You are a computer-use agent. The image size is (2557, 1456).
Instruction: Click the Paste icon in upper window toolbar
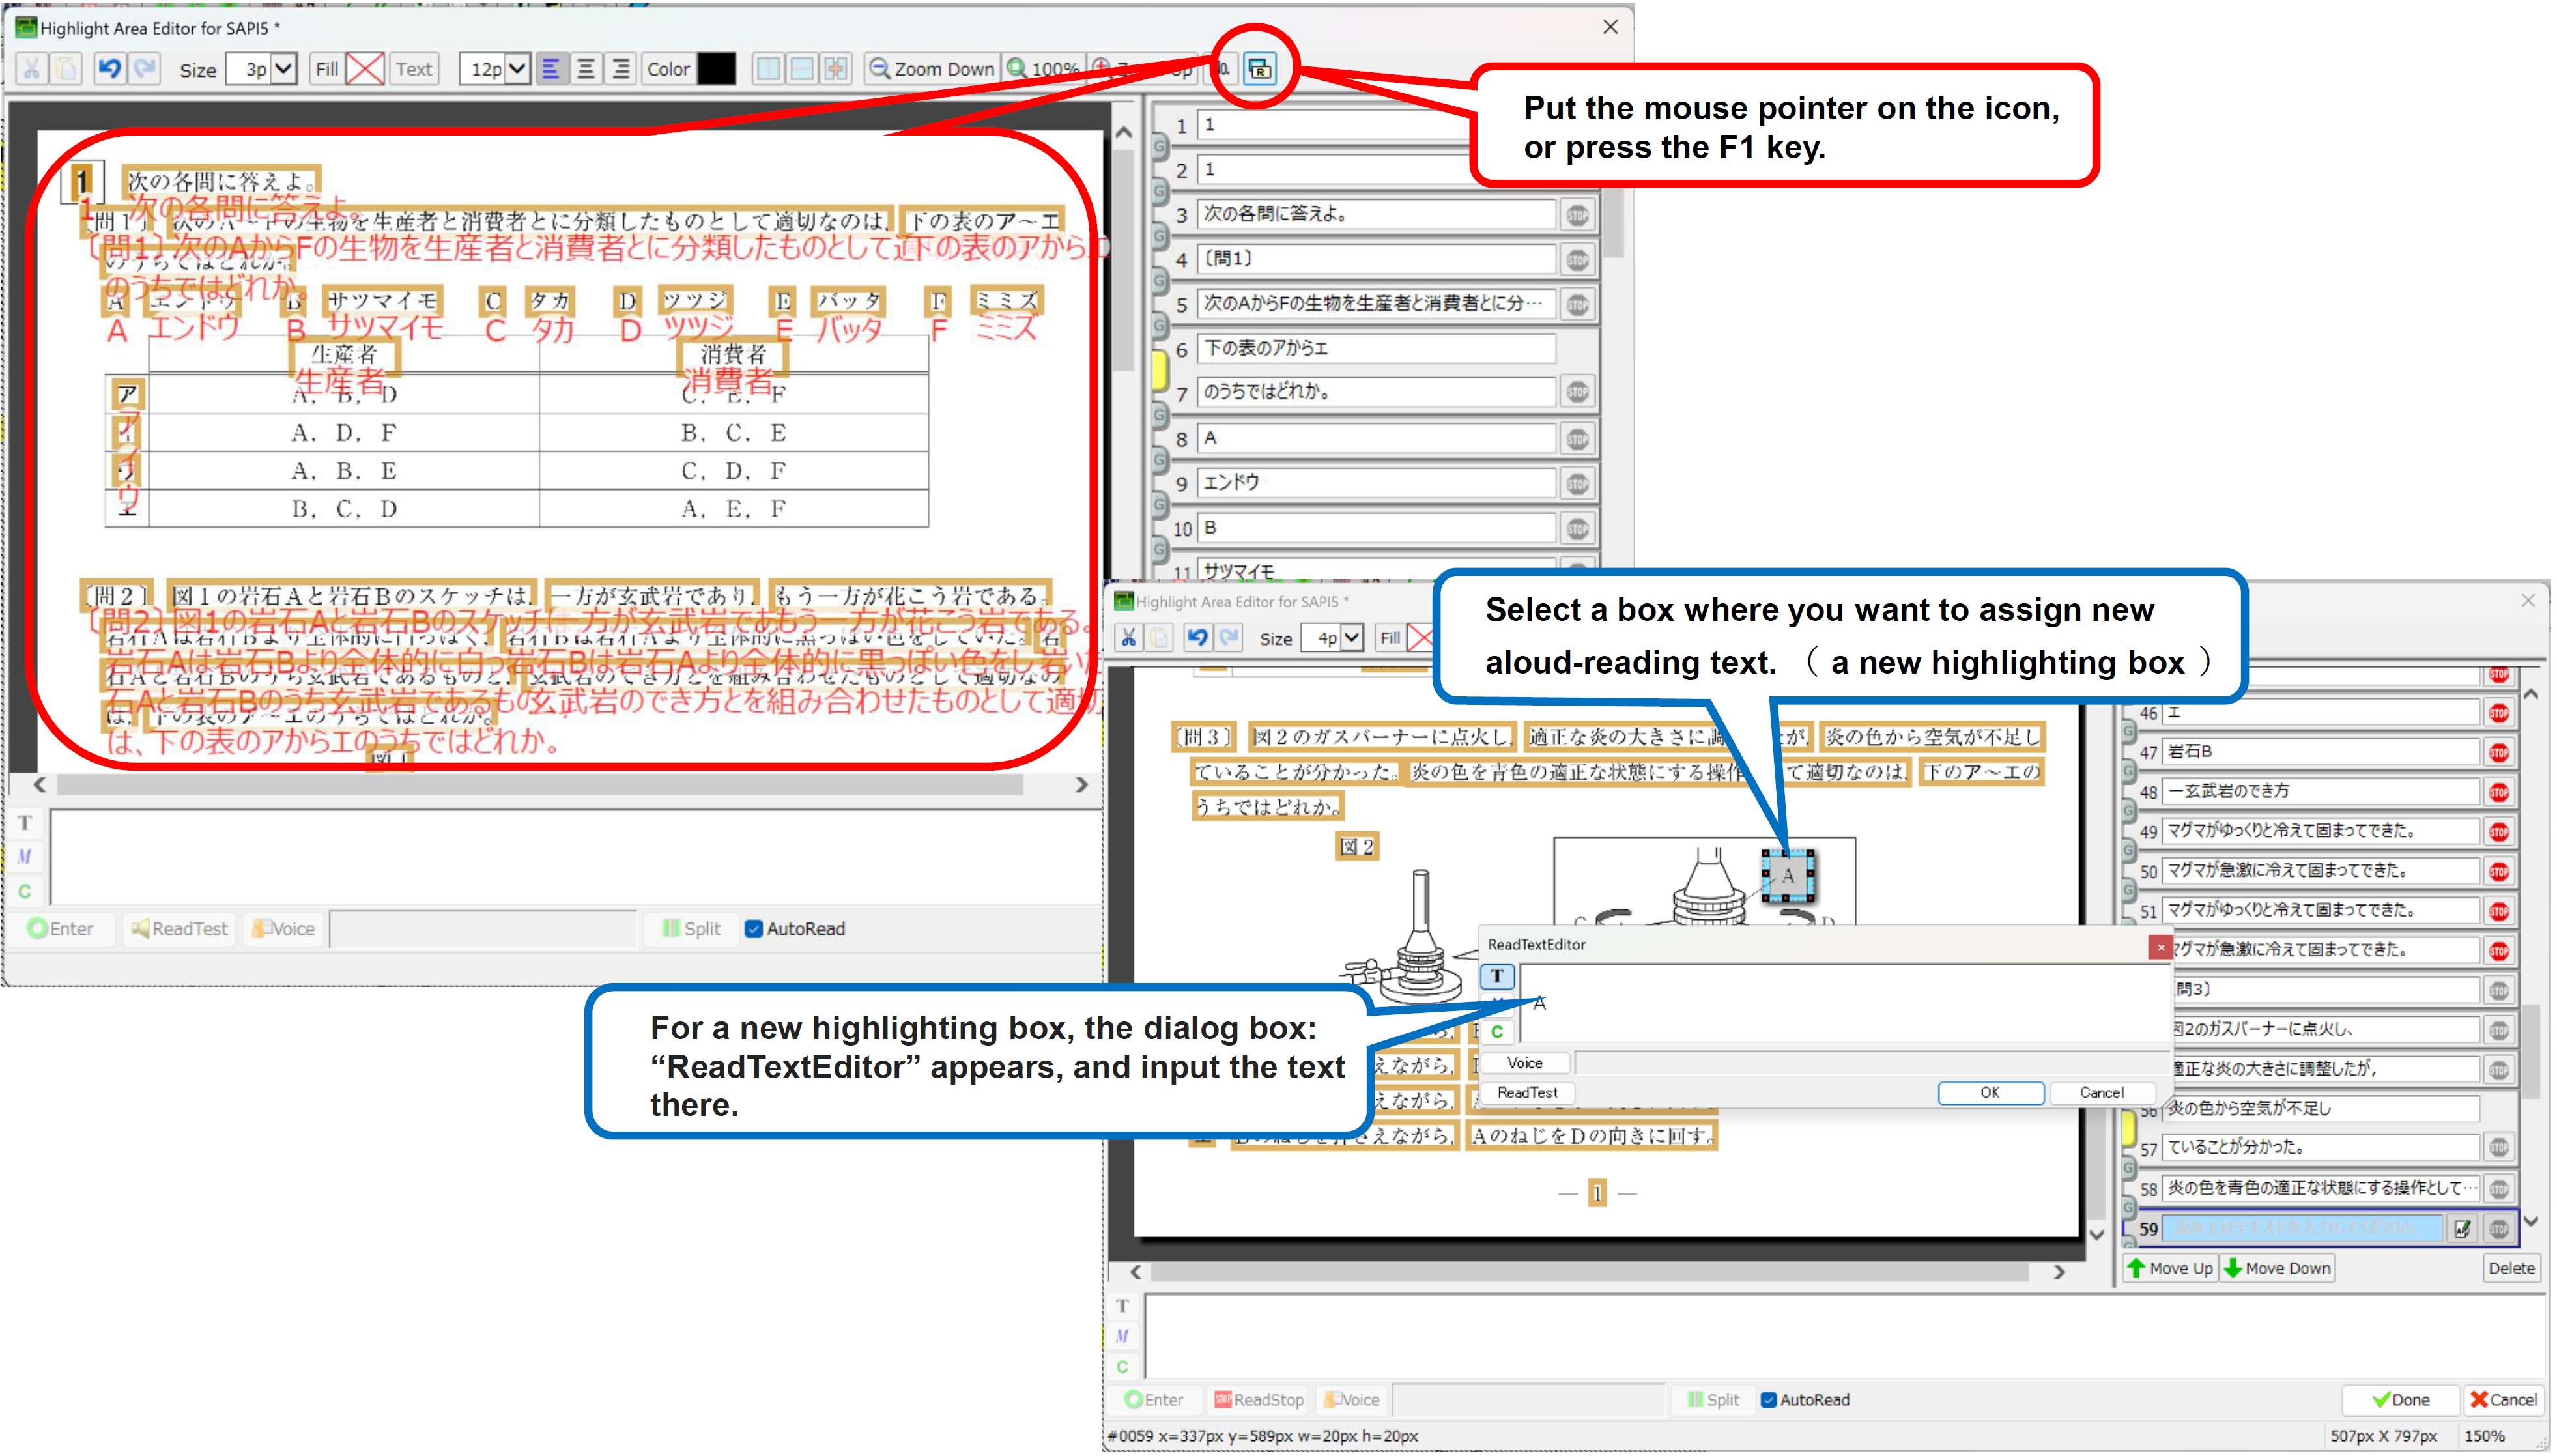click(66, 69)
